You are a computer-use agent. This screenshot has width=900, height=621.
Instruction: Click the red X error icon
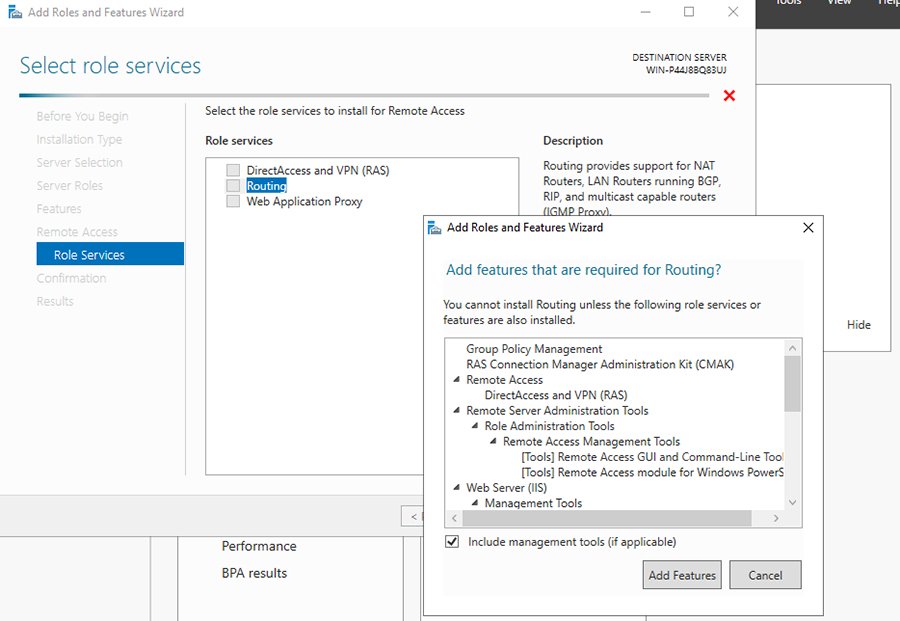tap(729, 95)
